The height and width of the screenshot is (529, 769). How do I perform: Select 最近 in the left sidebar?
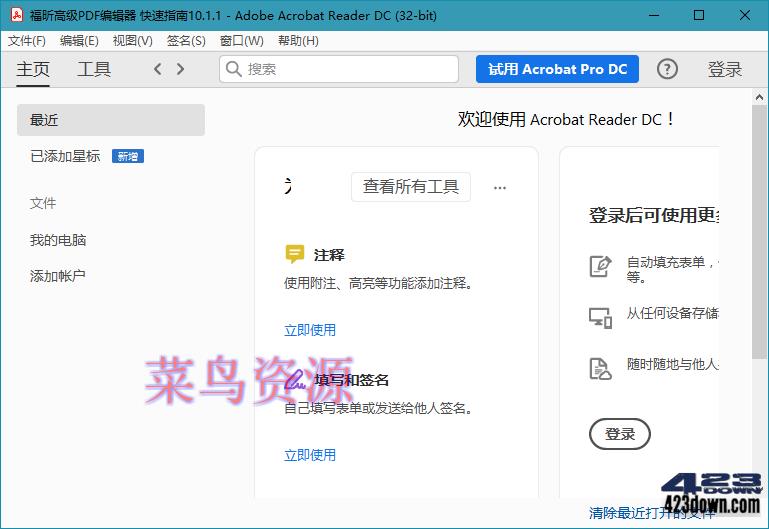(111, 120)
